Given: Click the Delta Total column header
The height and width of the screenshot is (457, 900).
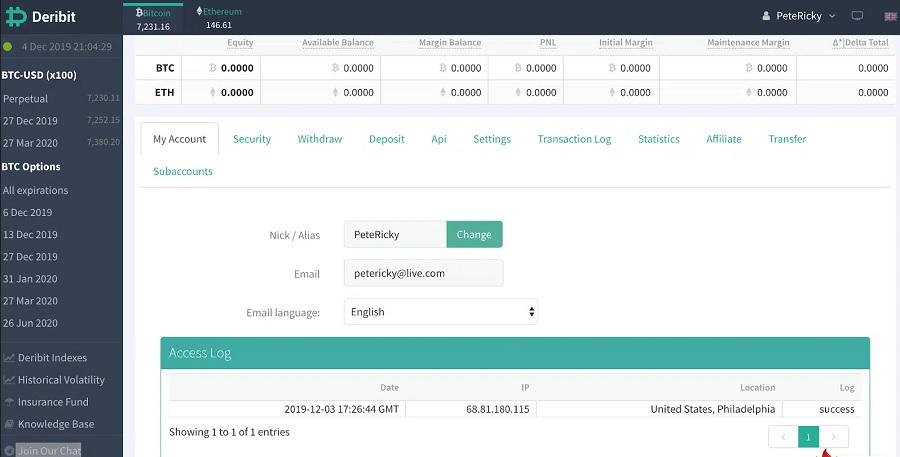Looking at the screenshot, I should tap(860, 42).
